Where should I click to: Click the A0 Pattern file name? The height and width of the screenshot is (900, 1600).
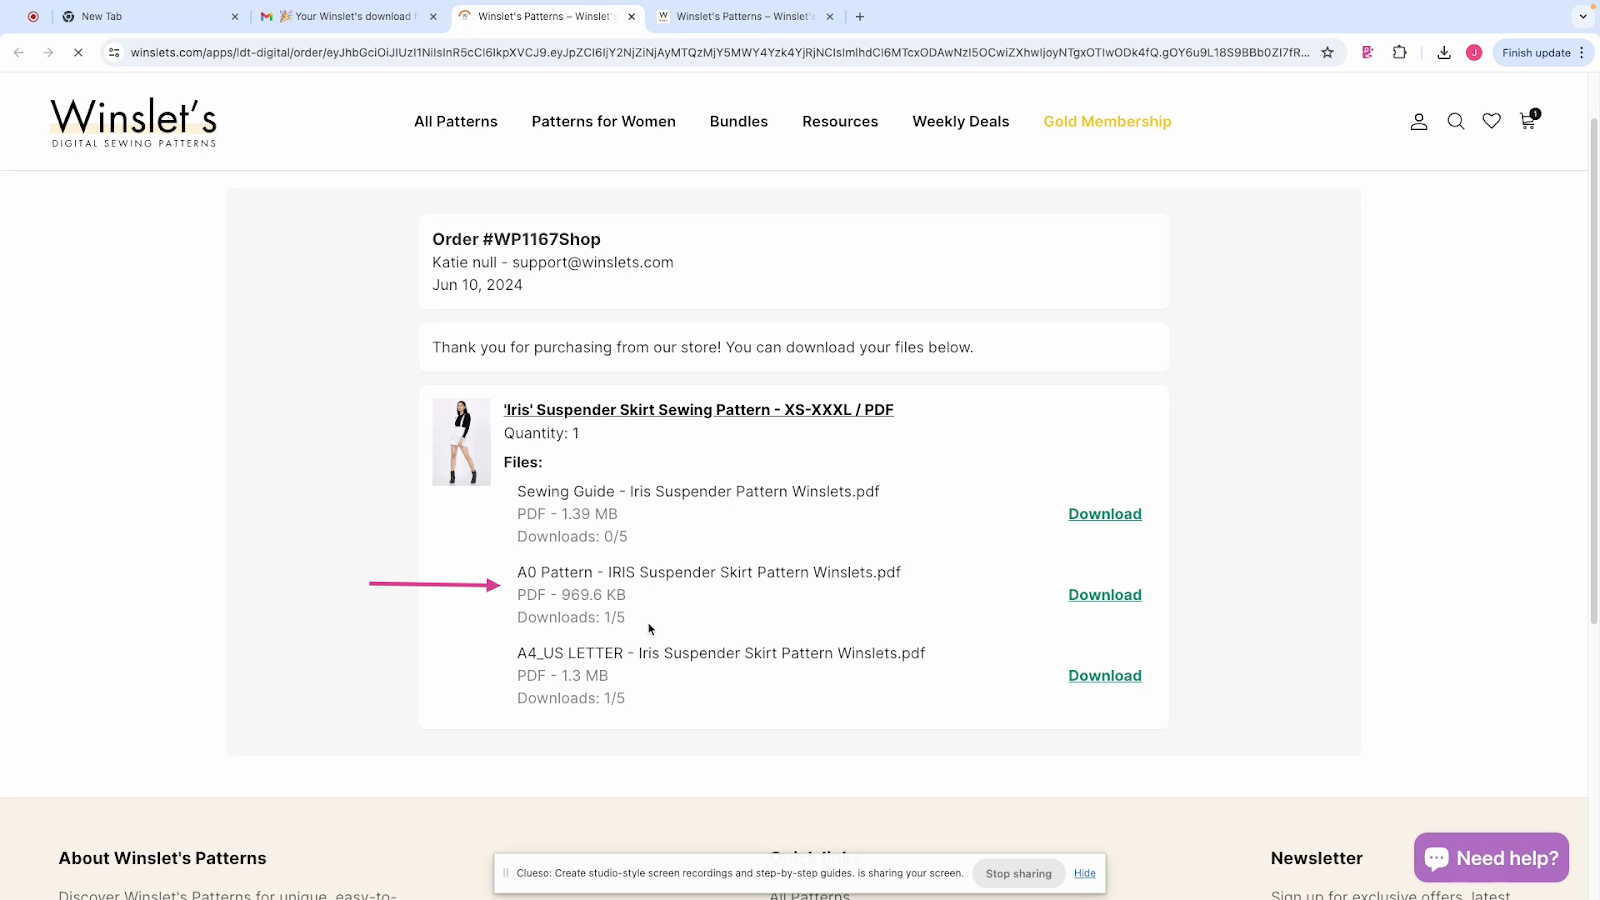(x=709, y=572)
